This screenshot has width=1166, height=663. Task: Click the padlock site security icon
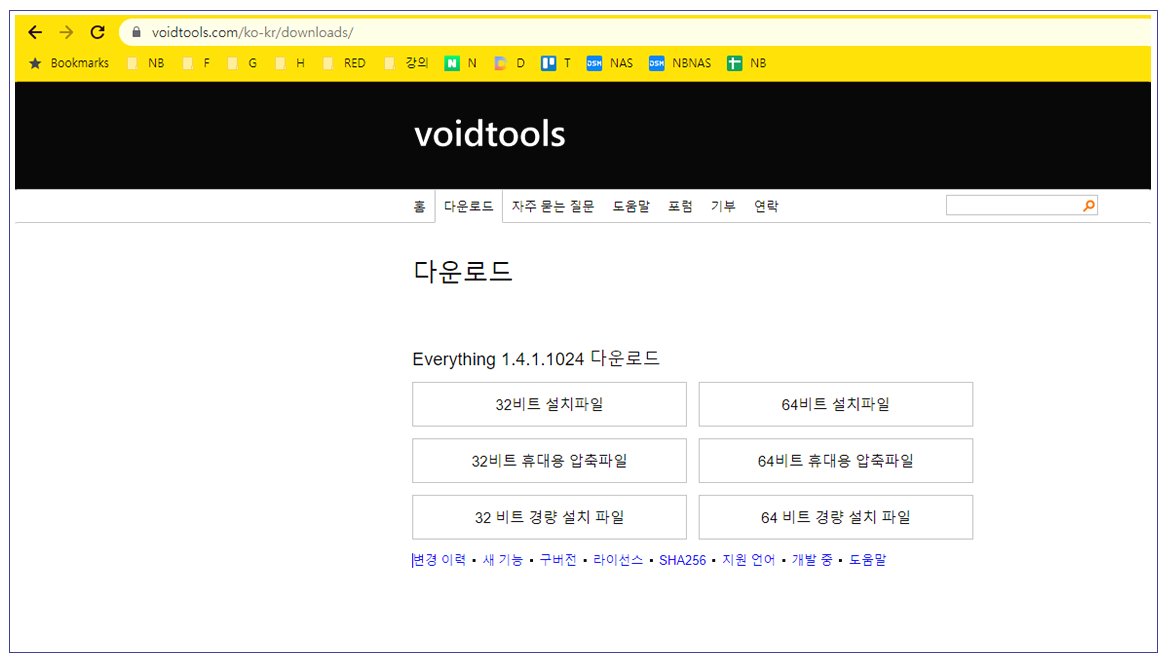click(x=136, y=32)
